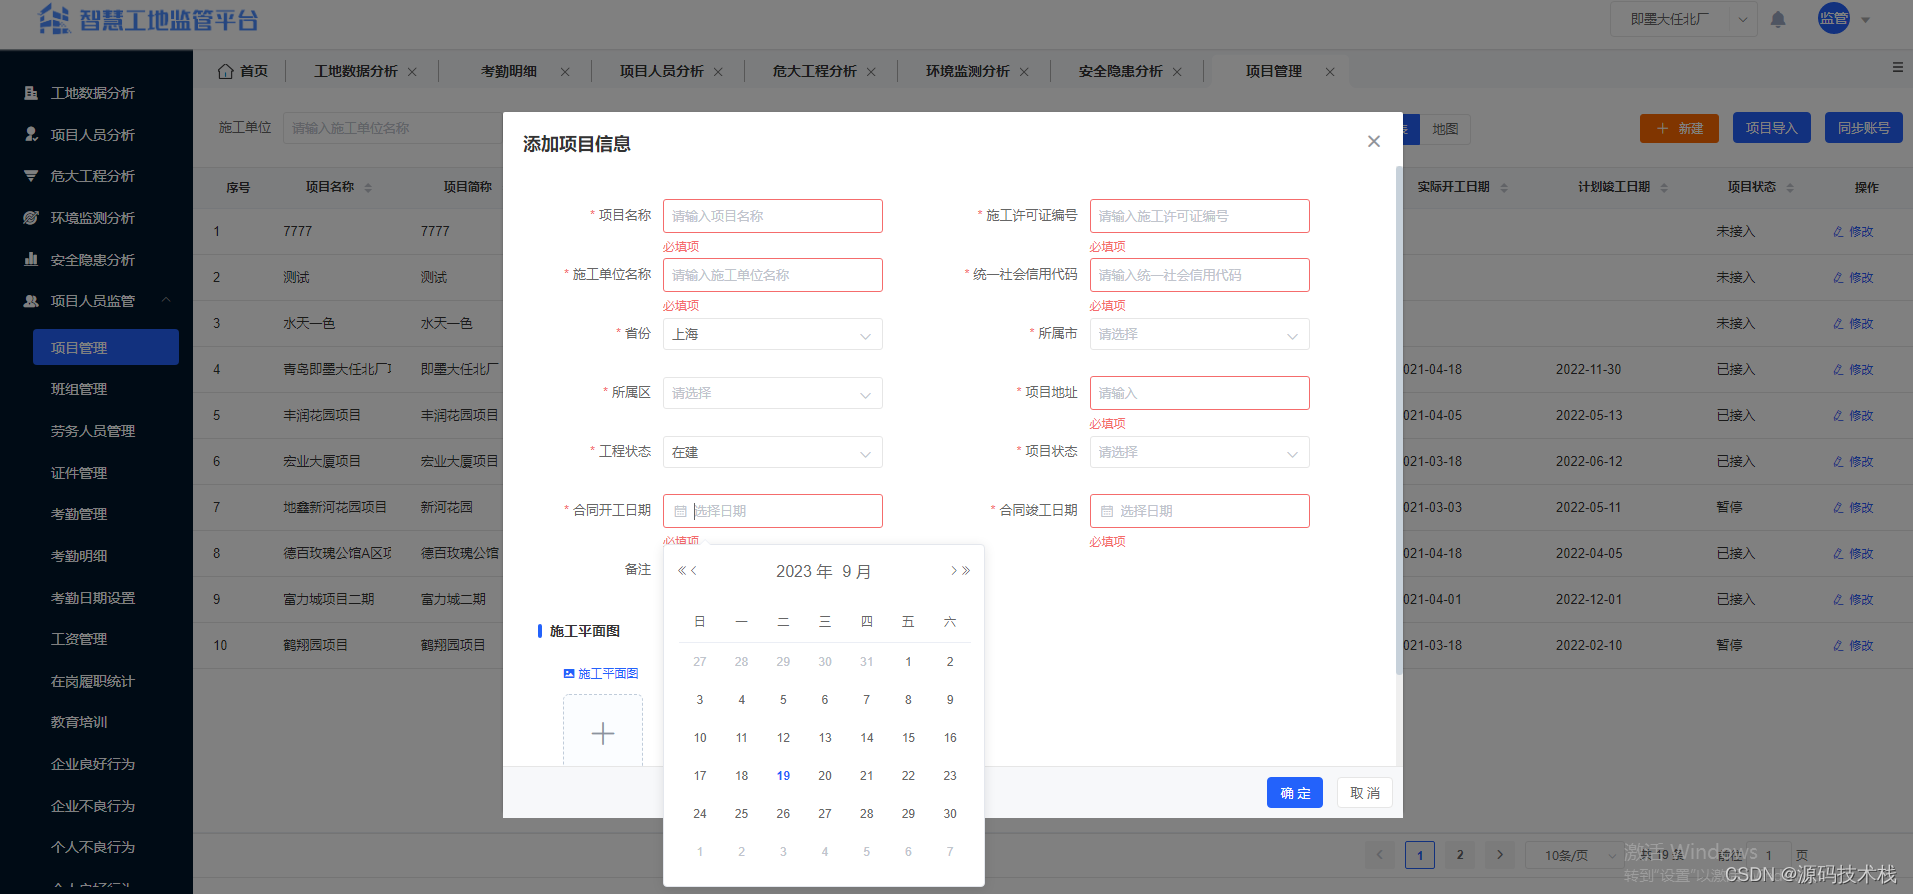Click the 同步账号 button

point(1863,128)
